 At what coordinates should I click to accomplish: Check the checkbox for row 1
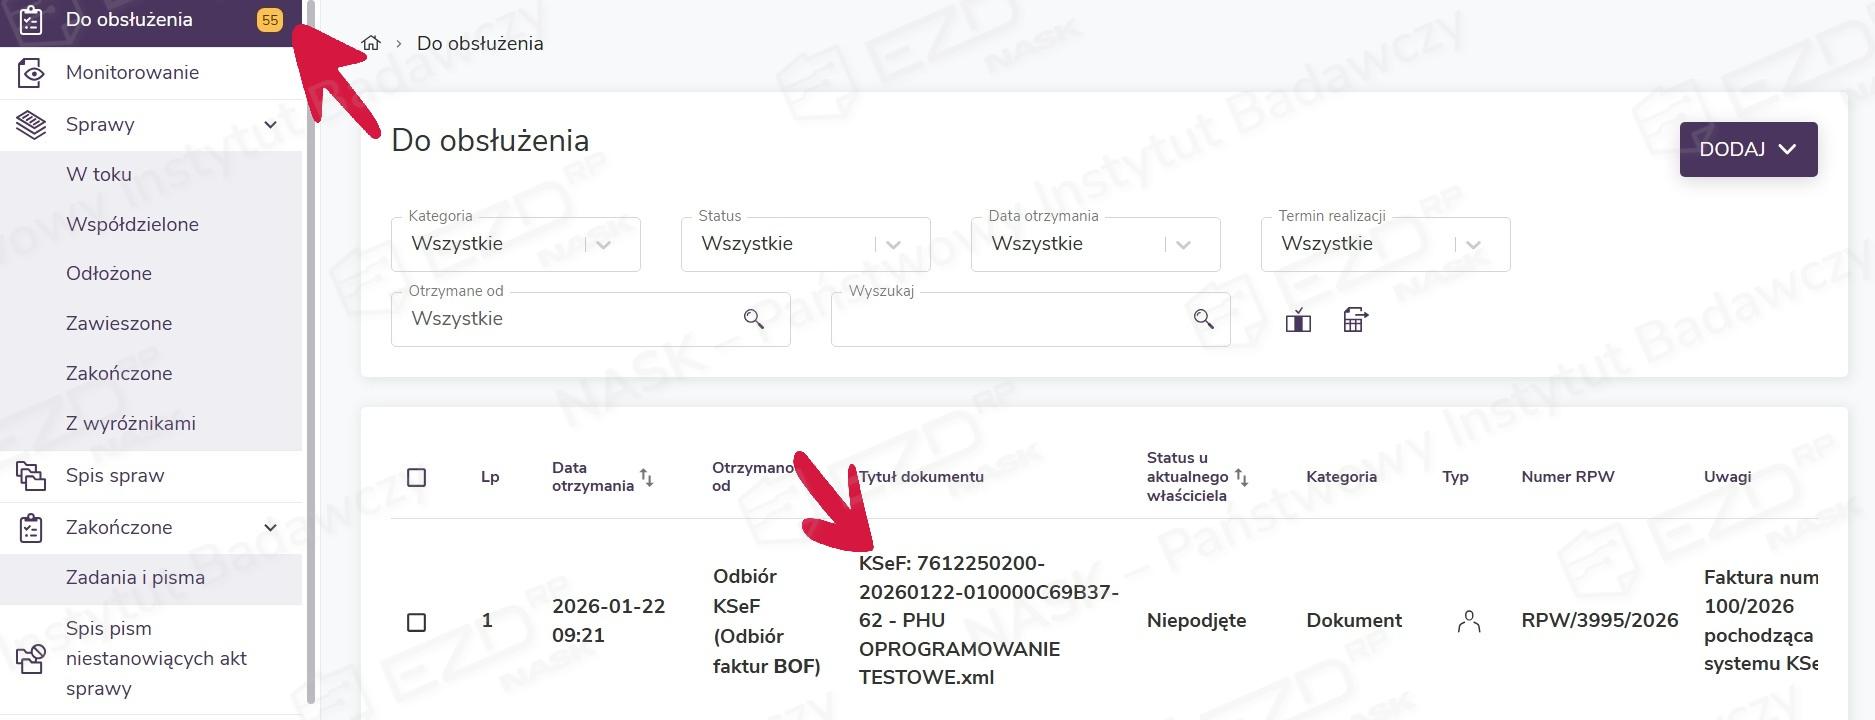click(417, 622)
